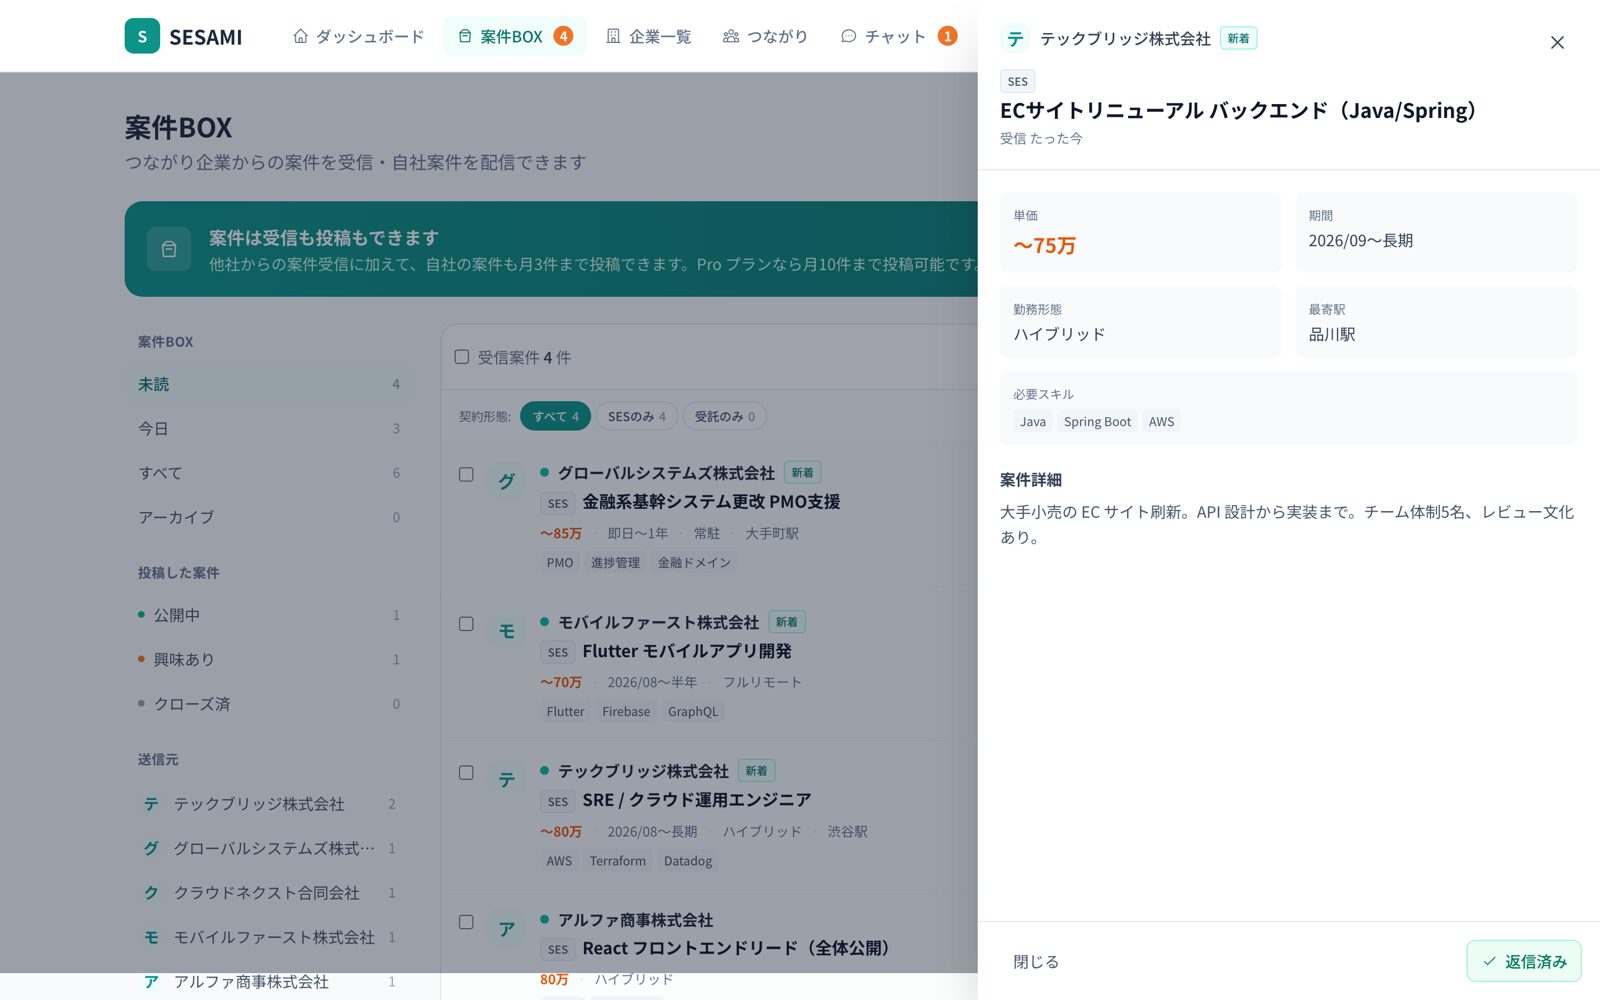1600x1000 pixels.
Task: Go to 企業一覧 page
Action: (648, 36)
